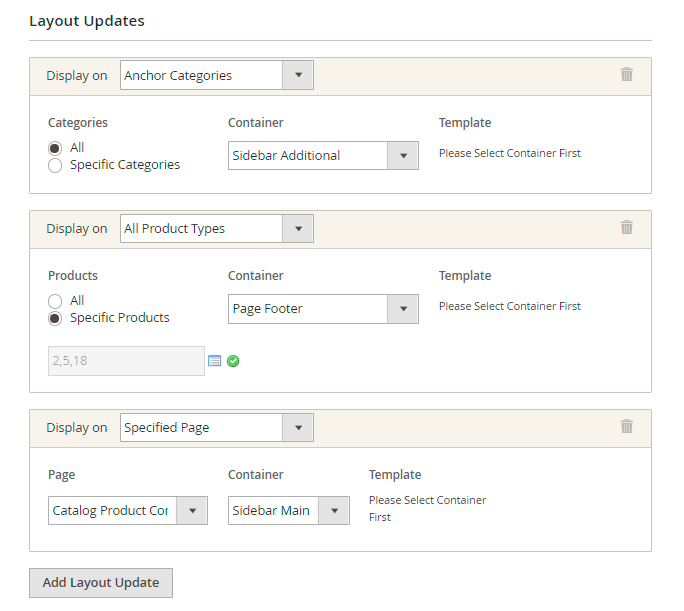Select the All products radio button

[55, 301]
